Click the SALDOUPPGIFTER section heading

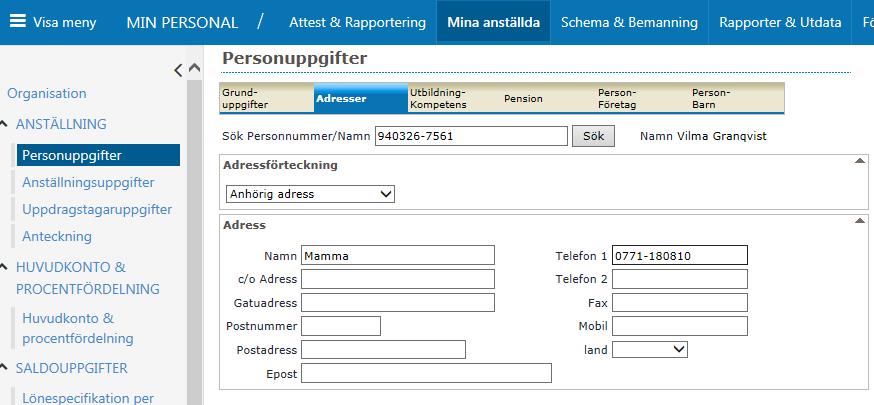coord(71,368)
